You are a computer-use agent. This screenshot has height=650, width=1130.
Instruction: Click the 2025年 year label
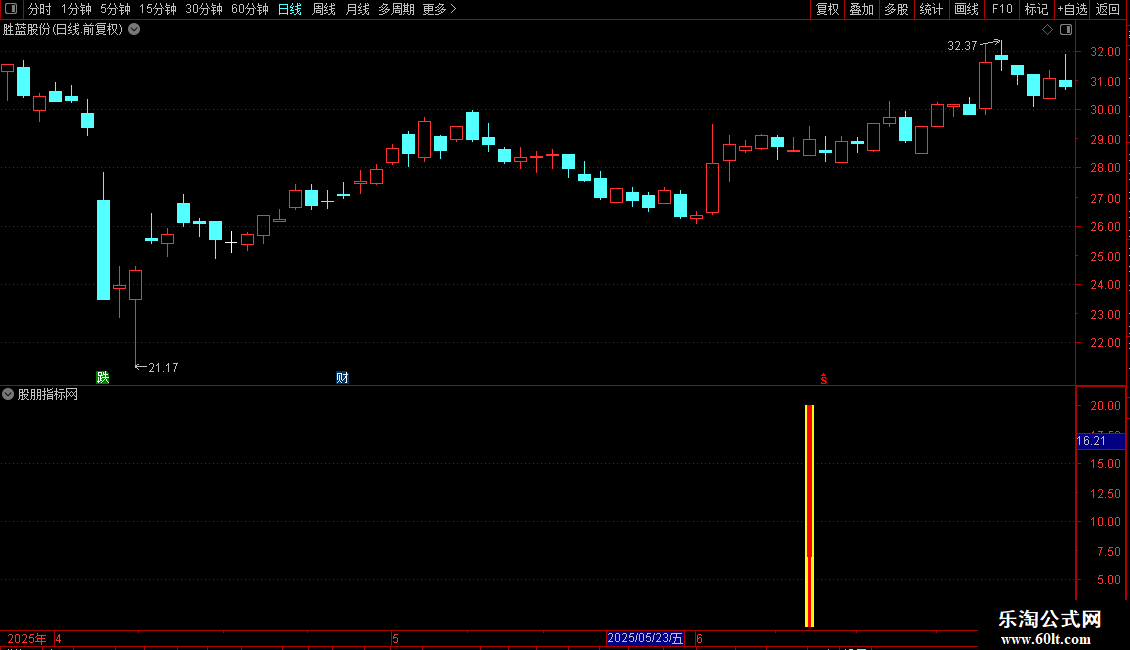[27, 638]
